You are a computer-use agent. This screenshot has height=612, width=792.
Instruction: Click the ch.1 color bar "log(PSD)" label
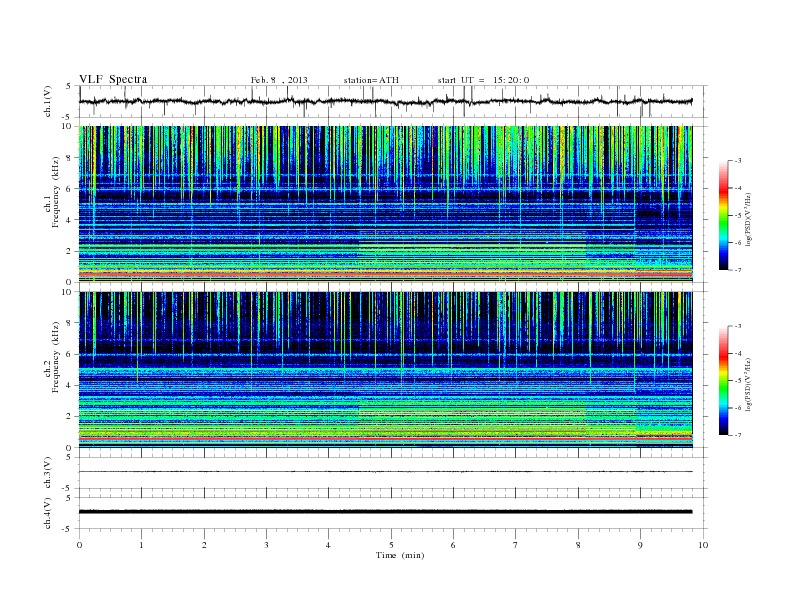(x=749, y=220)
